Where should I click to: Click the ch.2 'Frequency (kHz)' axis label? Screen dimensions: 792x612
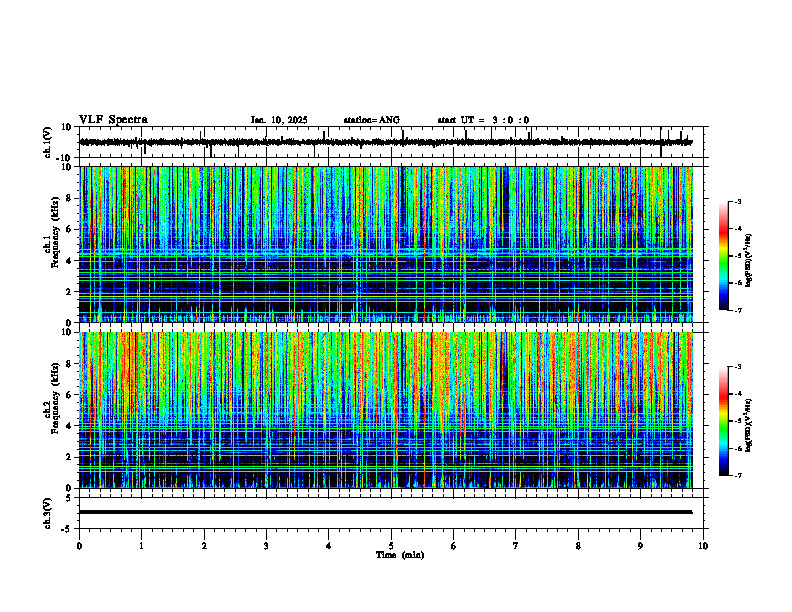(55, 398)
